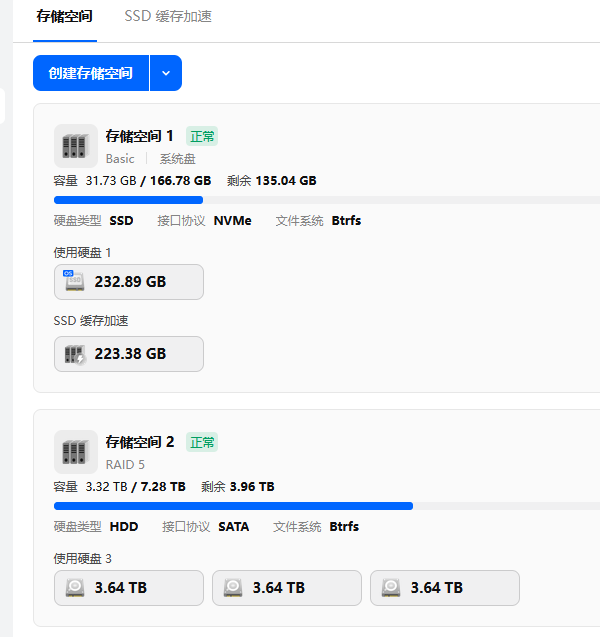Screen dimensions: 600x637
Task: Click the HDD disk type value
Action: [124, 527]
